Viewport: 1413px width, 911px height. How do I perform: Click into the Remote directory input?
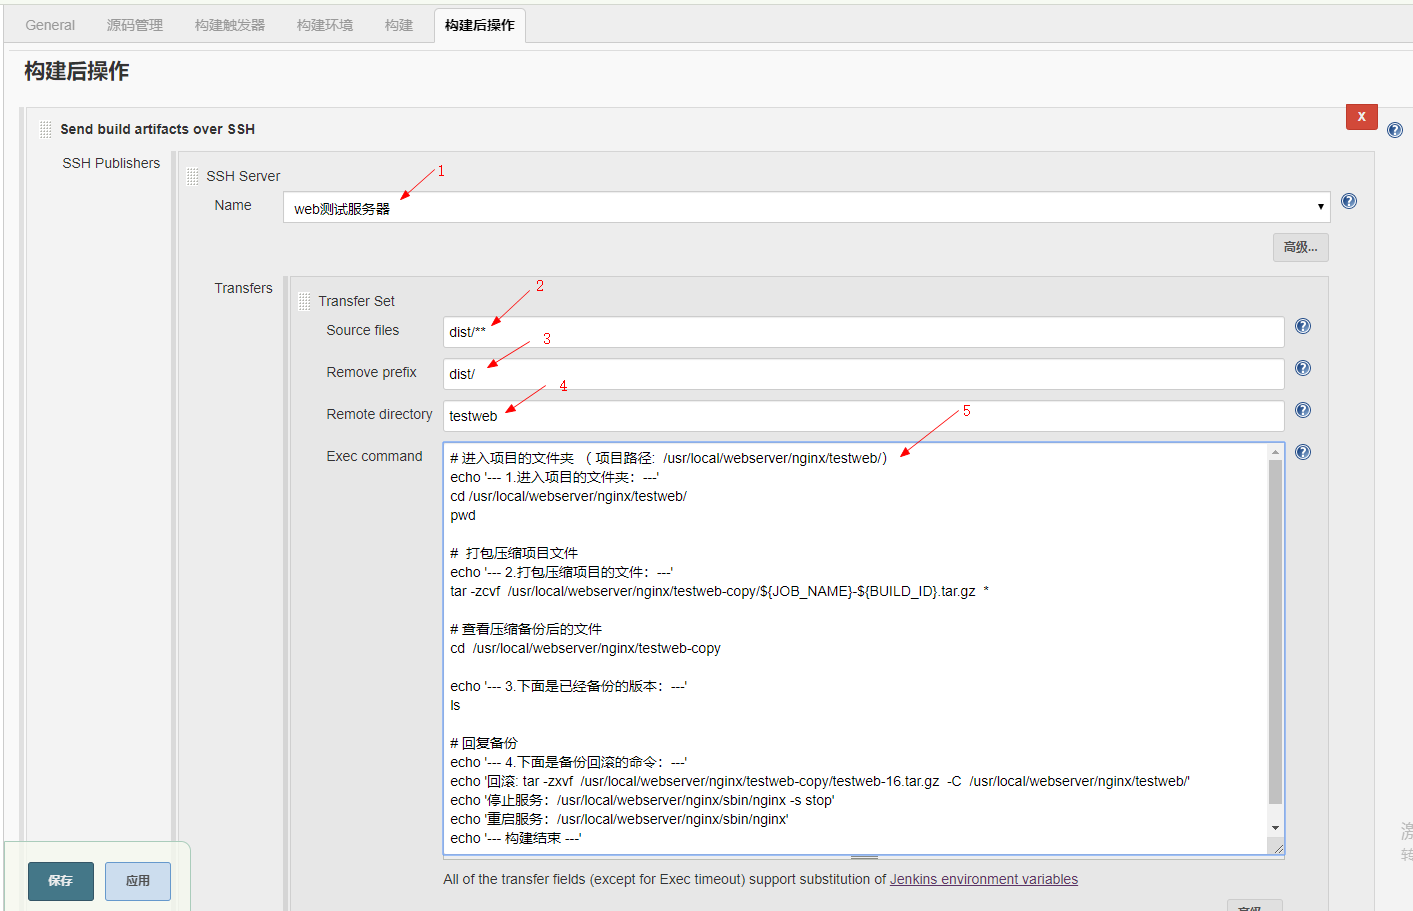[864, 416]
